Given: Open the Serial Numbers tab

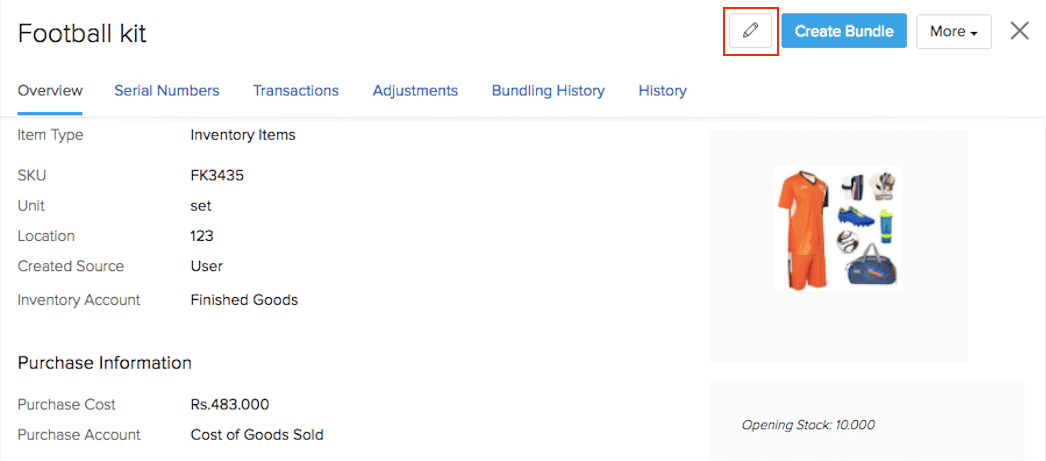Looking at the screenshot, I should point(166,90).
